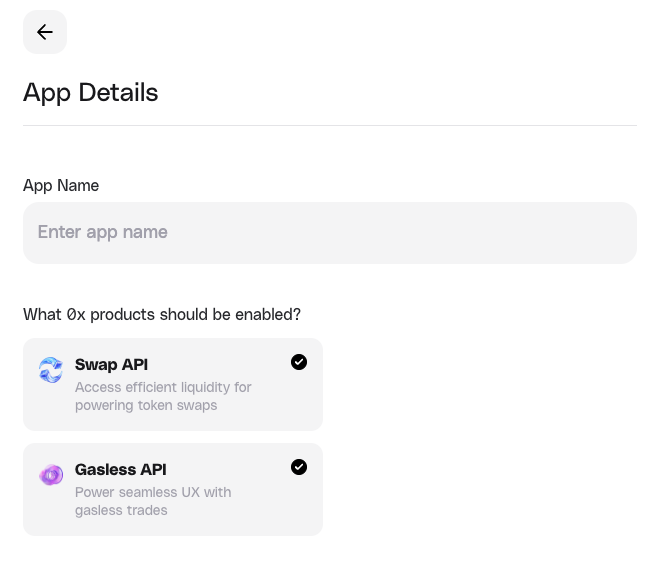
Task: Click the 'gasless trades' text line
Action: 121,510
